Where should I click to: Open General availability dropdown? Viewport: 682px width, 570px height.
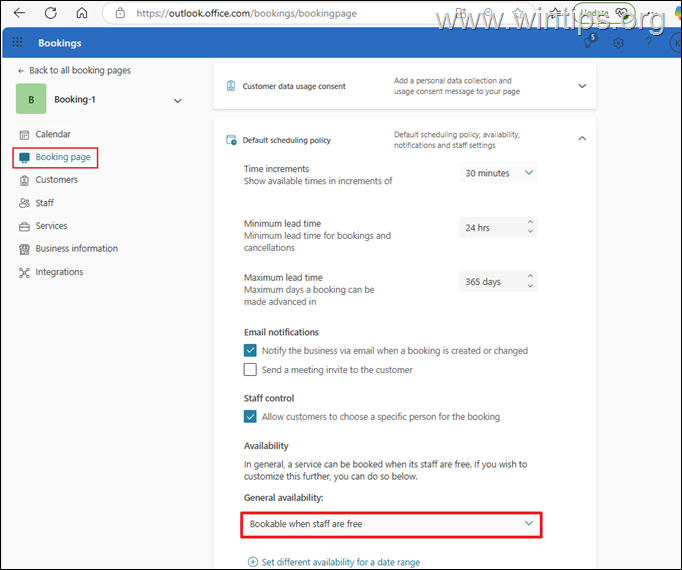[x=391, y=524]
